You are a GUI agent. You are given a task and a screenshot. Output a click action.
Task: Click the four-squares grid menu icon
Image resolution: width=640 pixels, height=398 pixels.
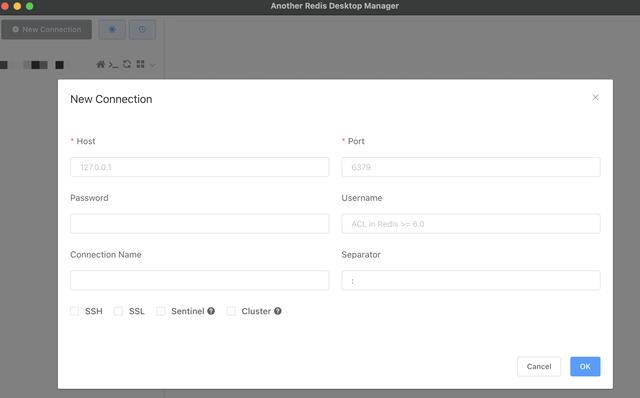[x=140, y=64]
